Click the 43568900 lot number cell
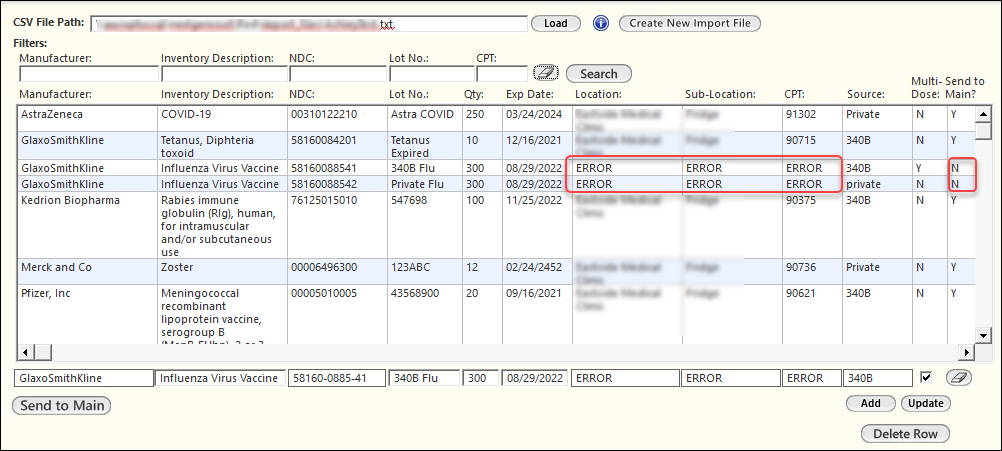 click(425, 314)
